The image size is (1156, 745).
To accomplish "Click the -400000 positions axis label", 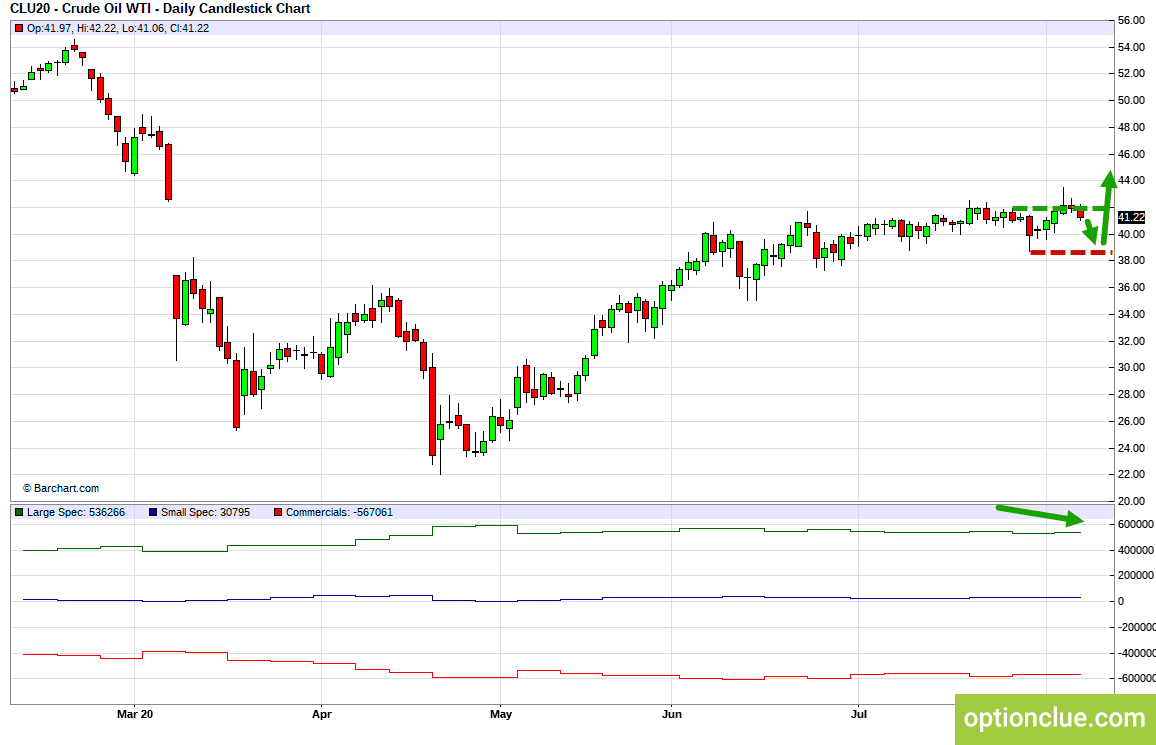I will point(1136,653).
